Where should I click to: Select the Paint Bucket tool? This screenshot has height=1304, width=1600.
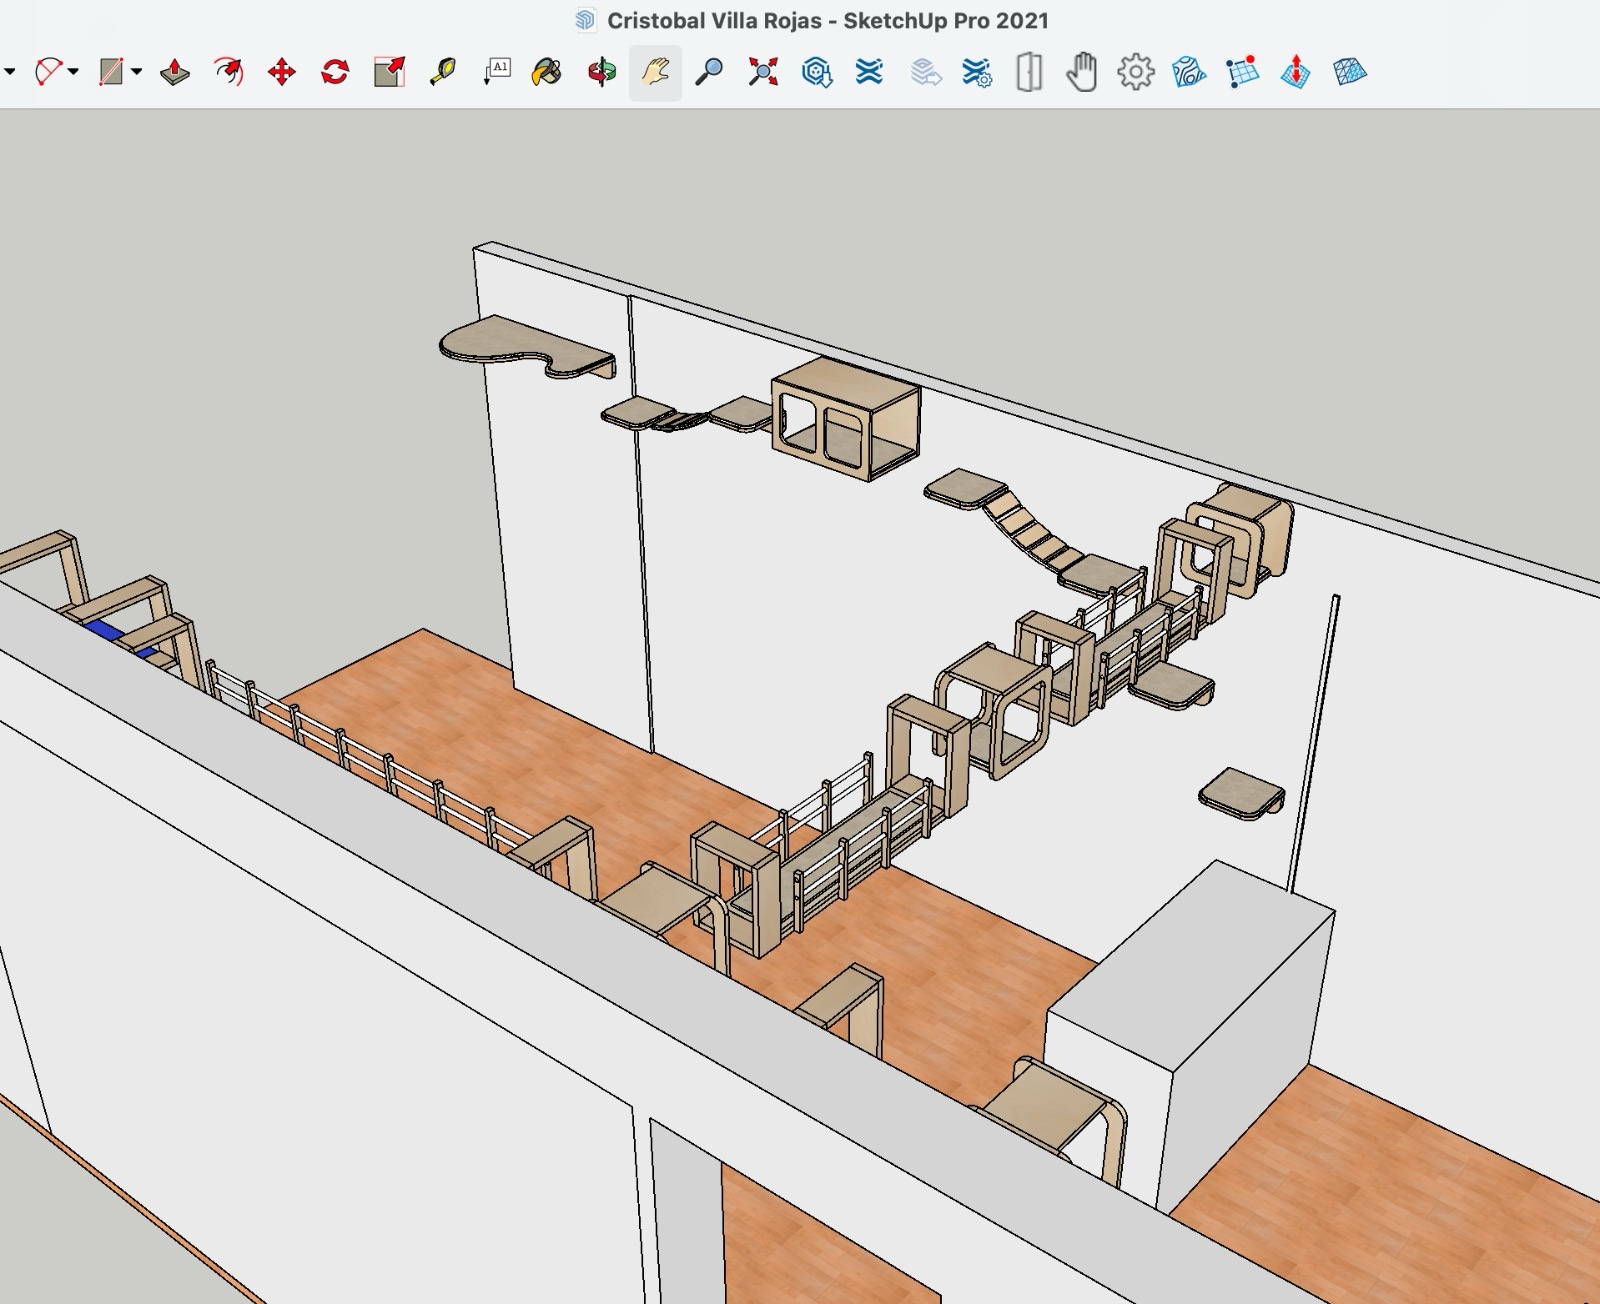(x=547, y=72)
